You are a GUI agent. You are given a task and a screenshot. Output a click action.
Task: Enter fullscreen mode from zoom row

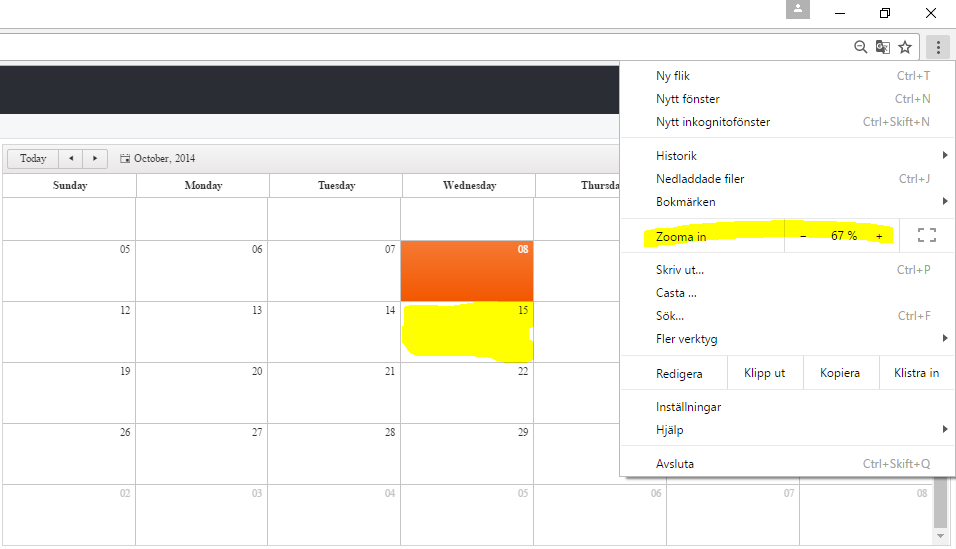(x=927, y=235)
